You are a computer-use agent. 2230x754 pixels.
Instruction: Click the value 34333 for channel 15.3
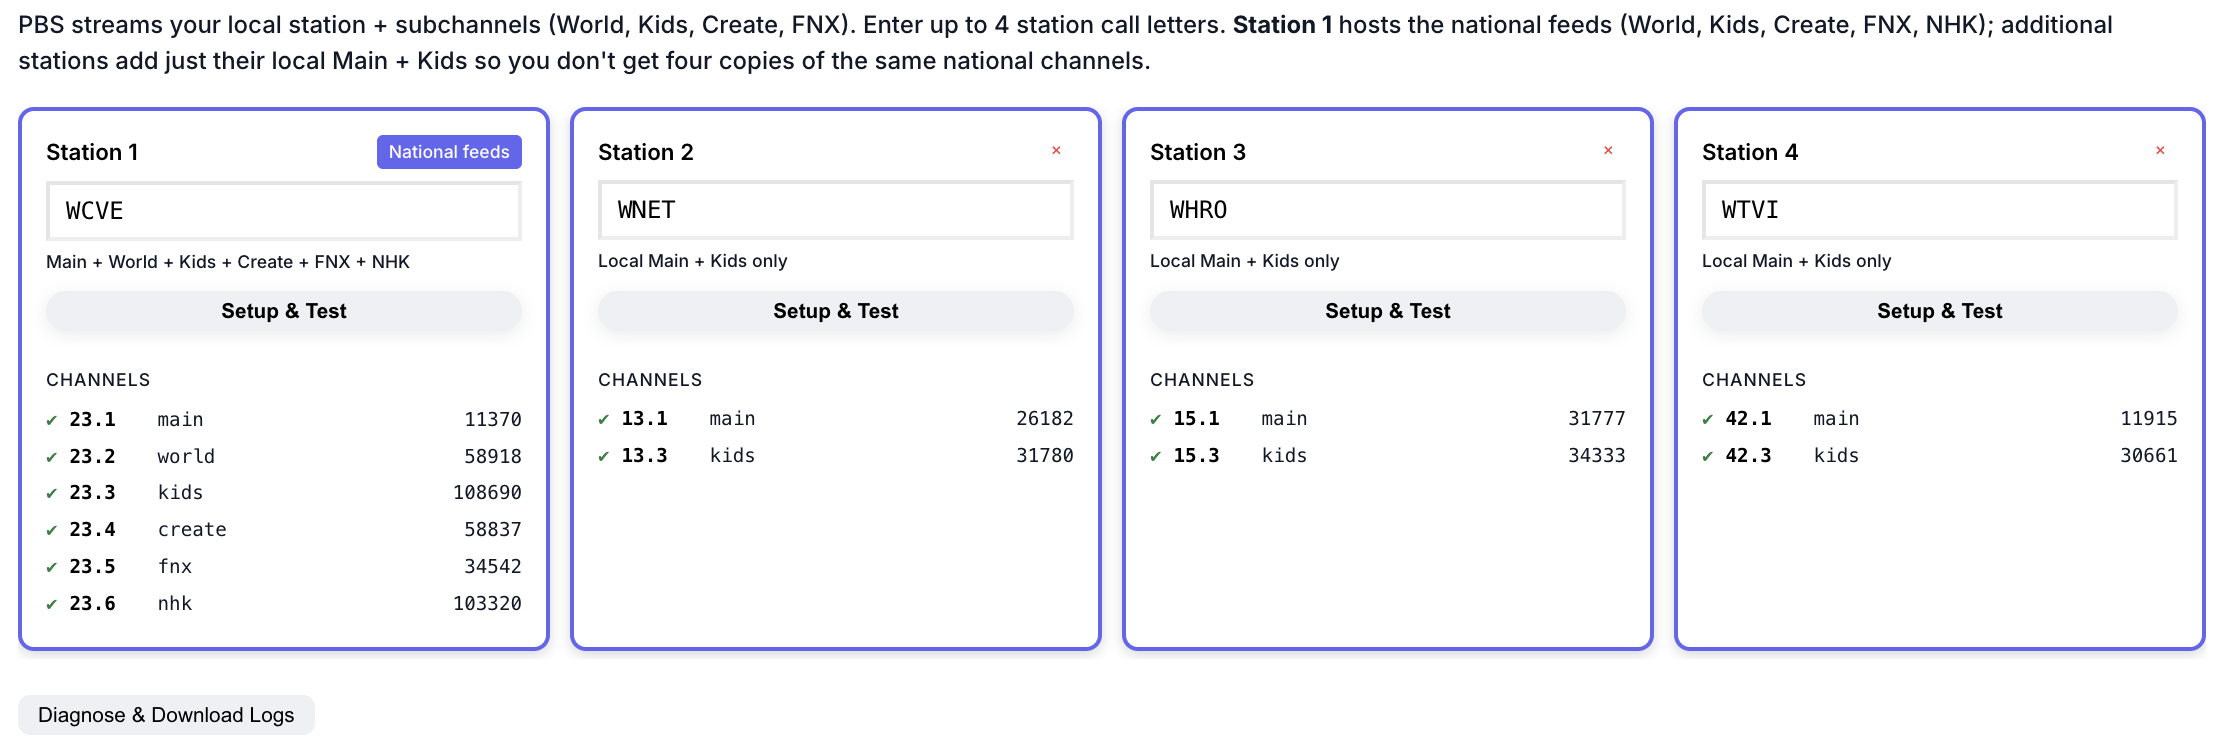tap(1597, 456)
